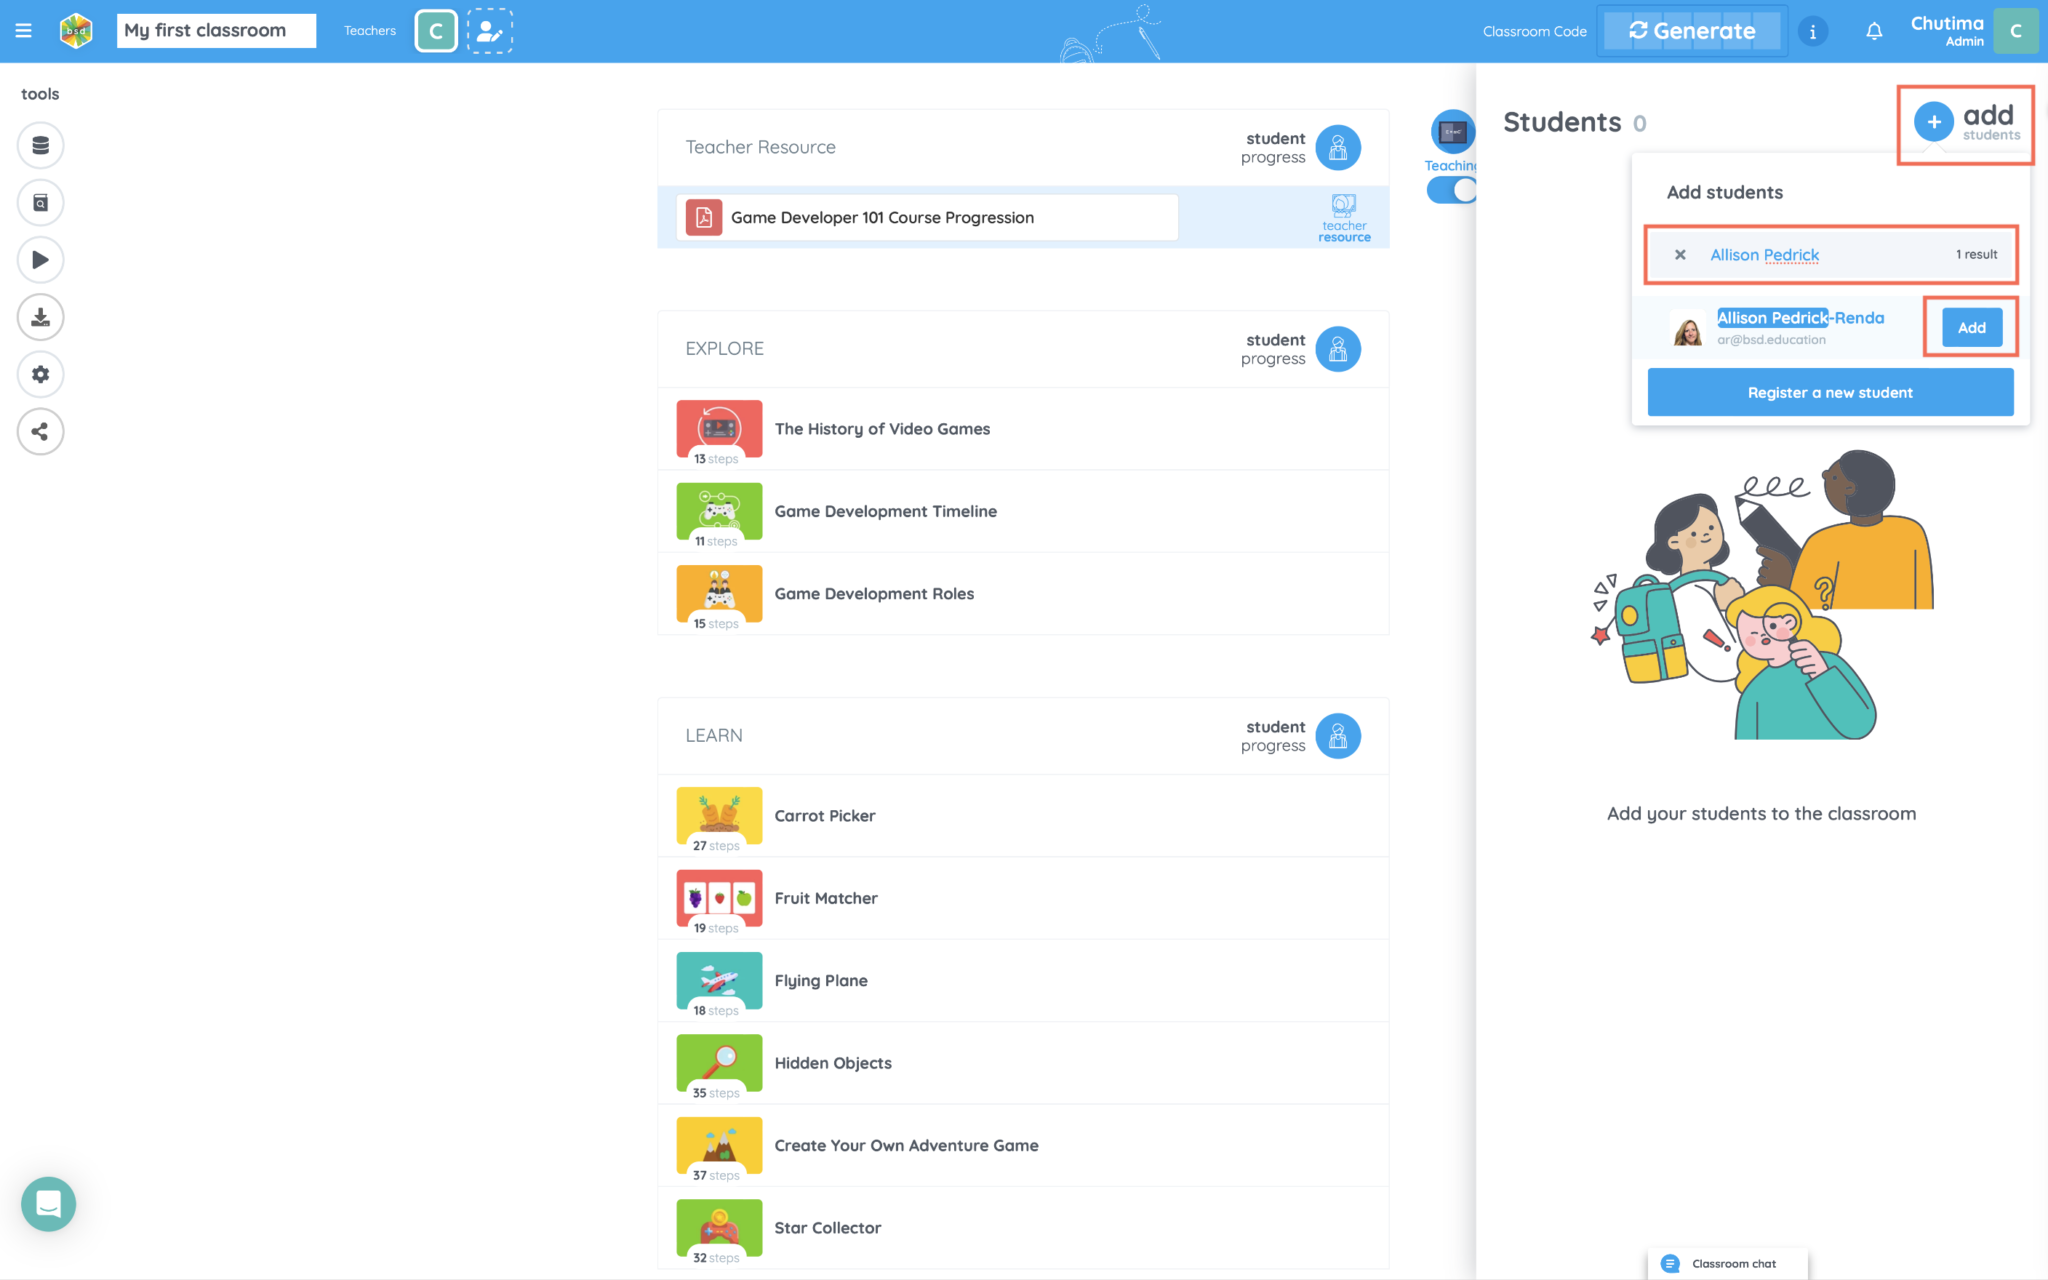2048x1280 pixels.
Task: Select the database tool in the tools sidebar
Action: click(40, 145)
